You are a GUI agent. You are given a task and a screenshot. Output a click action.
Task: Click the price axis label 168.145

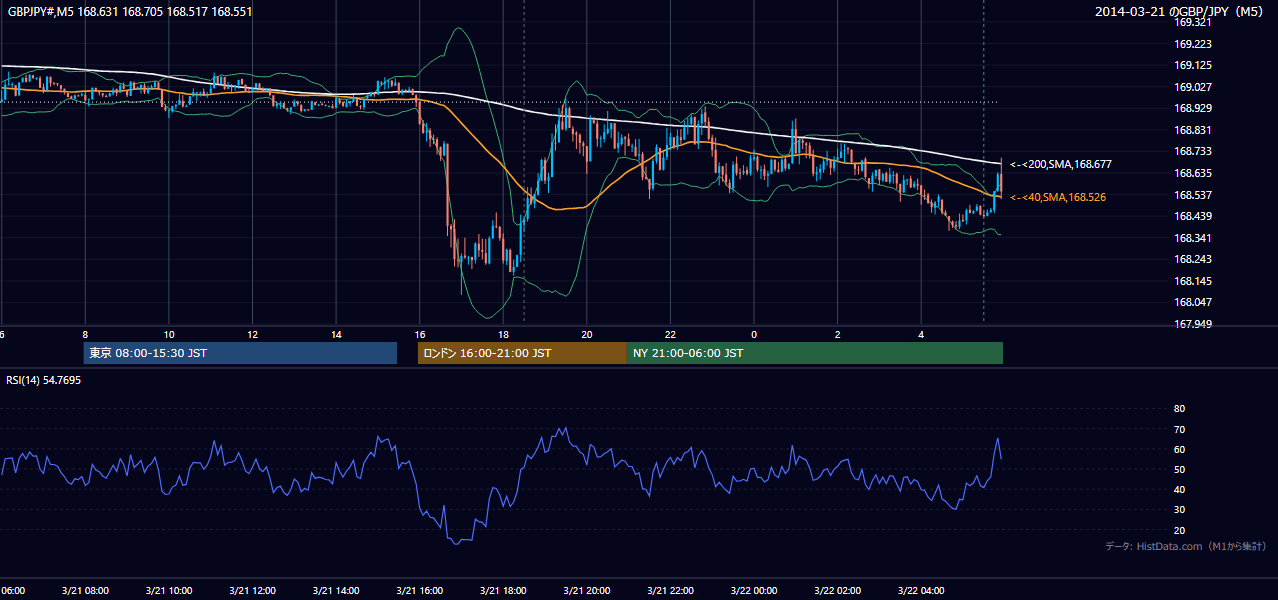tap(1192, 282)
